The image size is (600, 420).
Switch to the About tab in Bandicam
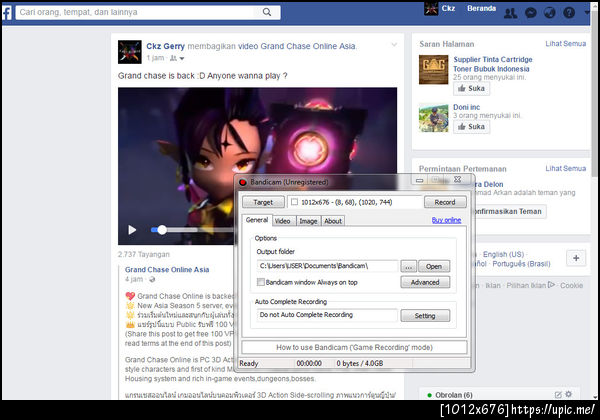point(333,221)
